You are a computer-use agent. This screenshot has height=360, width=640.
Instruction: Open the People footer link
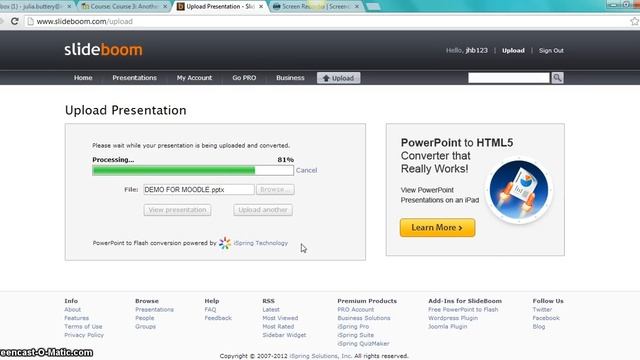pyautogui.click(x=144, y=318)
